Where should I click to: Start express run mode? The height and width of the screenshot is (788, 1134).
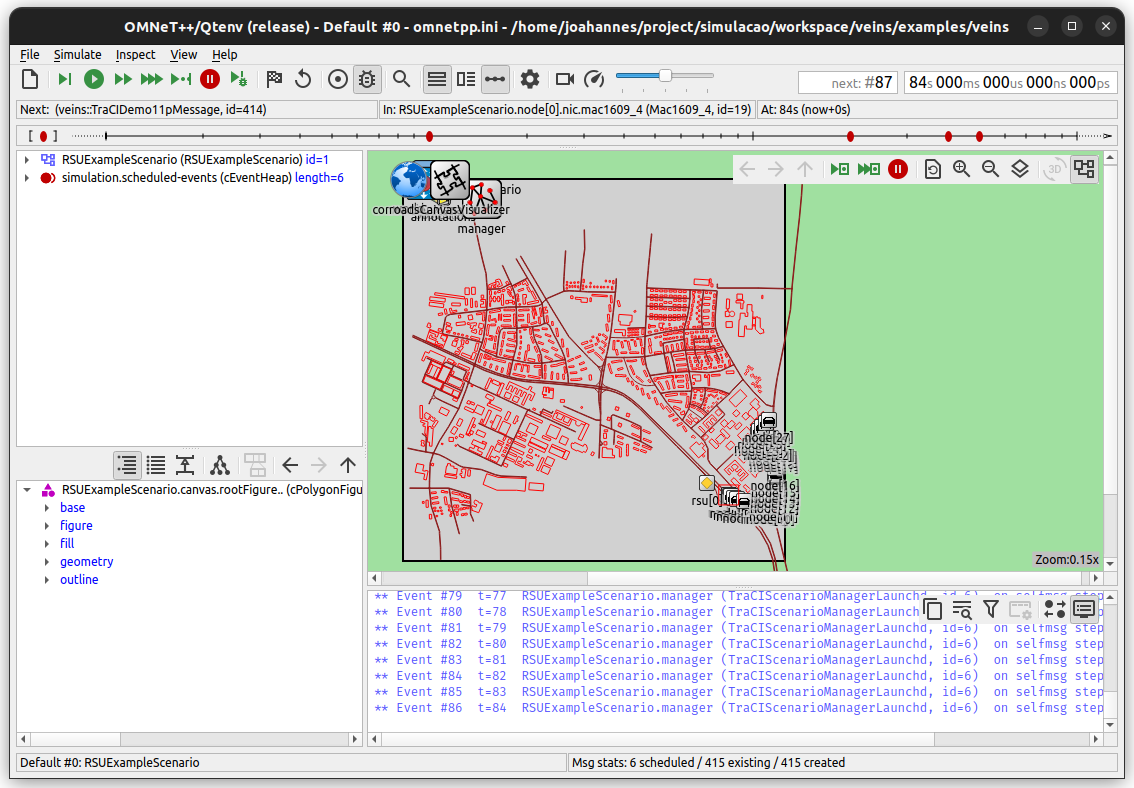click(151, 80)
